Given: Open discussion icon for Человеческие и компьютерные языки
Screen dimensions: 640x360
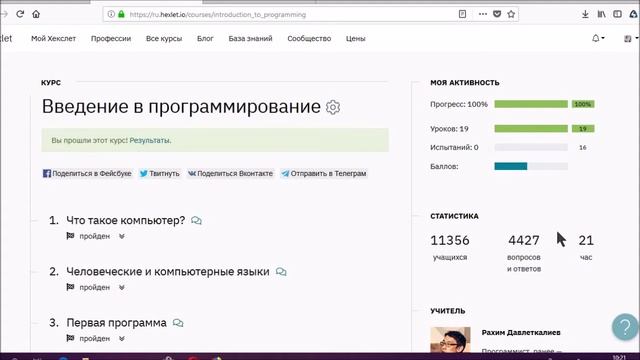Looking at the screenshot, I should [x=281, y=272].
